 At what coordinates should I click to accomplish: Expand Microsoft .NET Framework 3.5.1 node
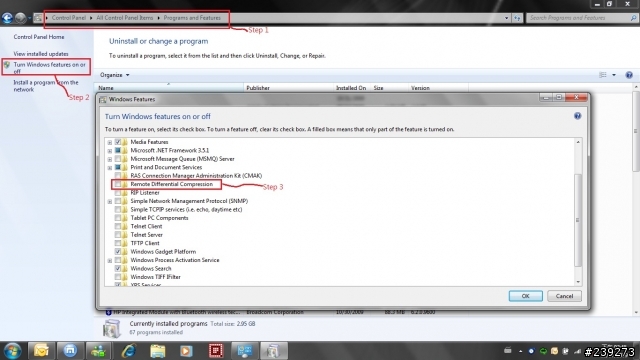(x=110, y=151)
